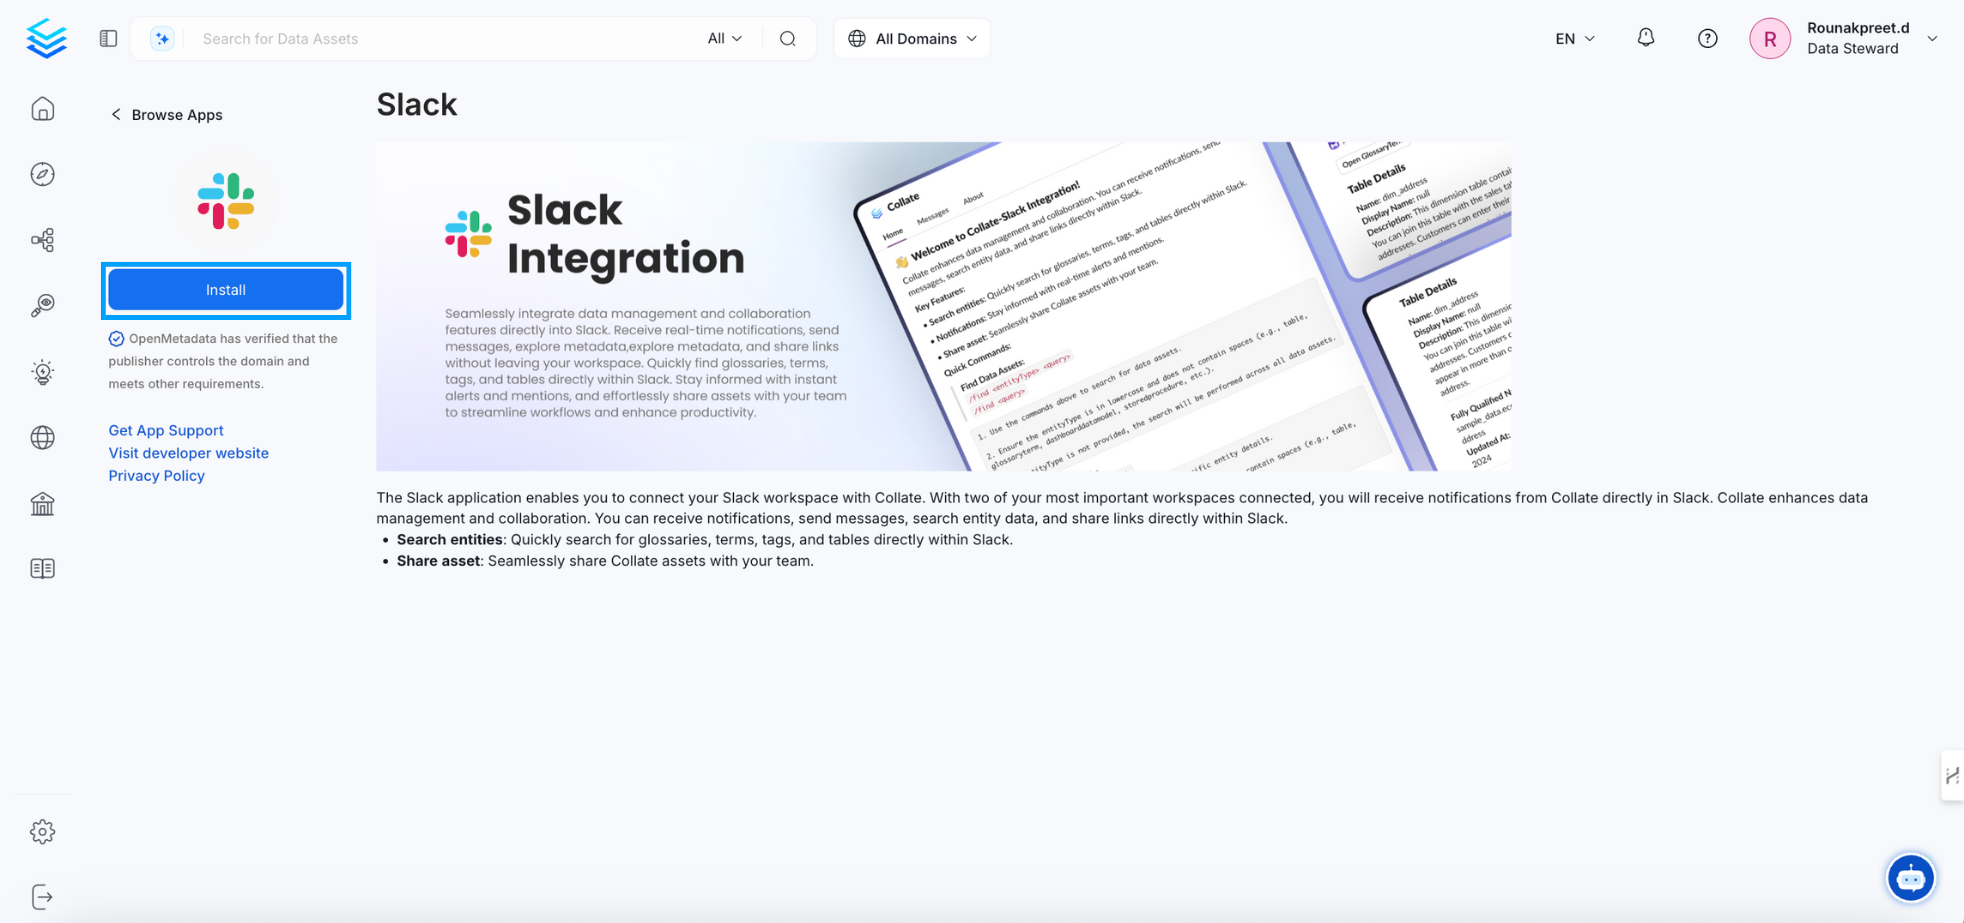Open Observability magnifier icon in sidebar
Viewport: 1964px width, 923px height.
pos(42,306)
